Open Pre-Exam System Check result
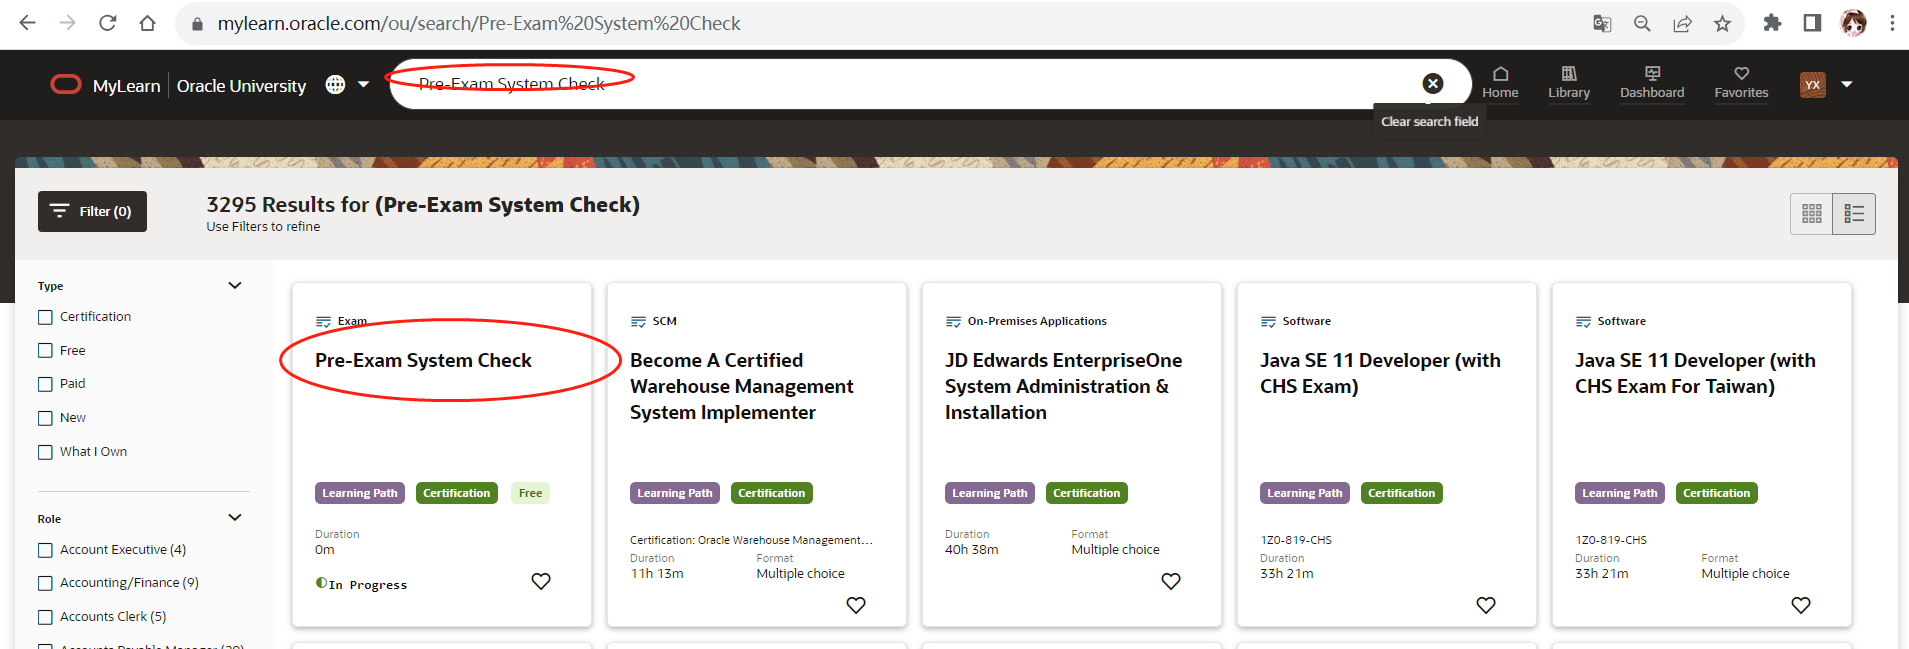The height and width of the screenshot is (649, 1909). tap(423, 360)
